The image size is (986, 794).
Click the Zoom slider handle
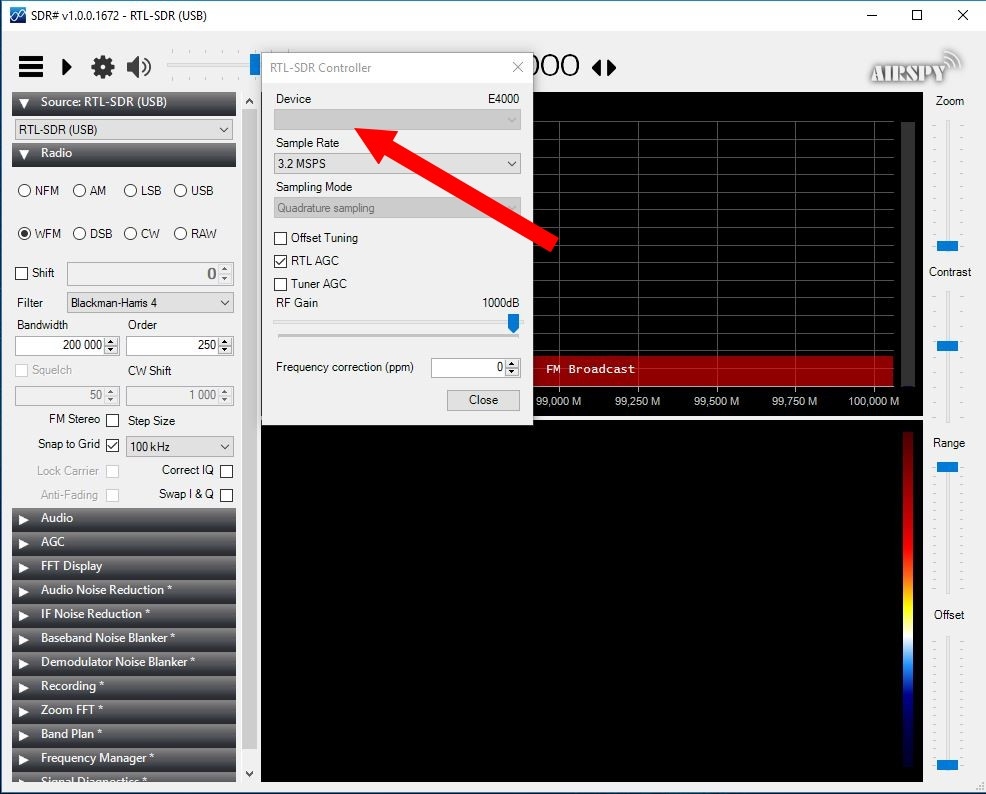pyautogui.click(x=947, y=246)
